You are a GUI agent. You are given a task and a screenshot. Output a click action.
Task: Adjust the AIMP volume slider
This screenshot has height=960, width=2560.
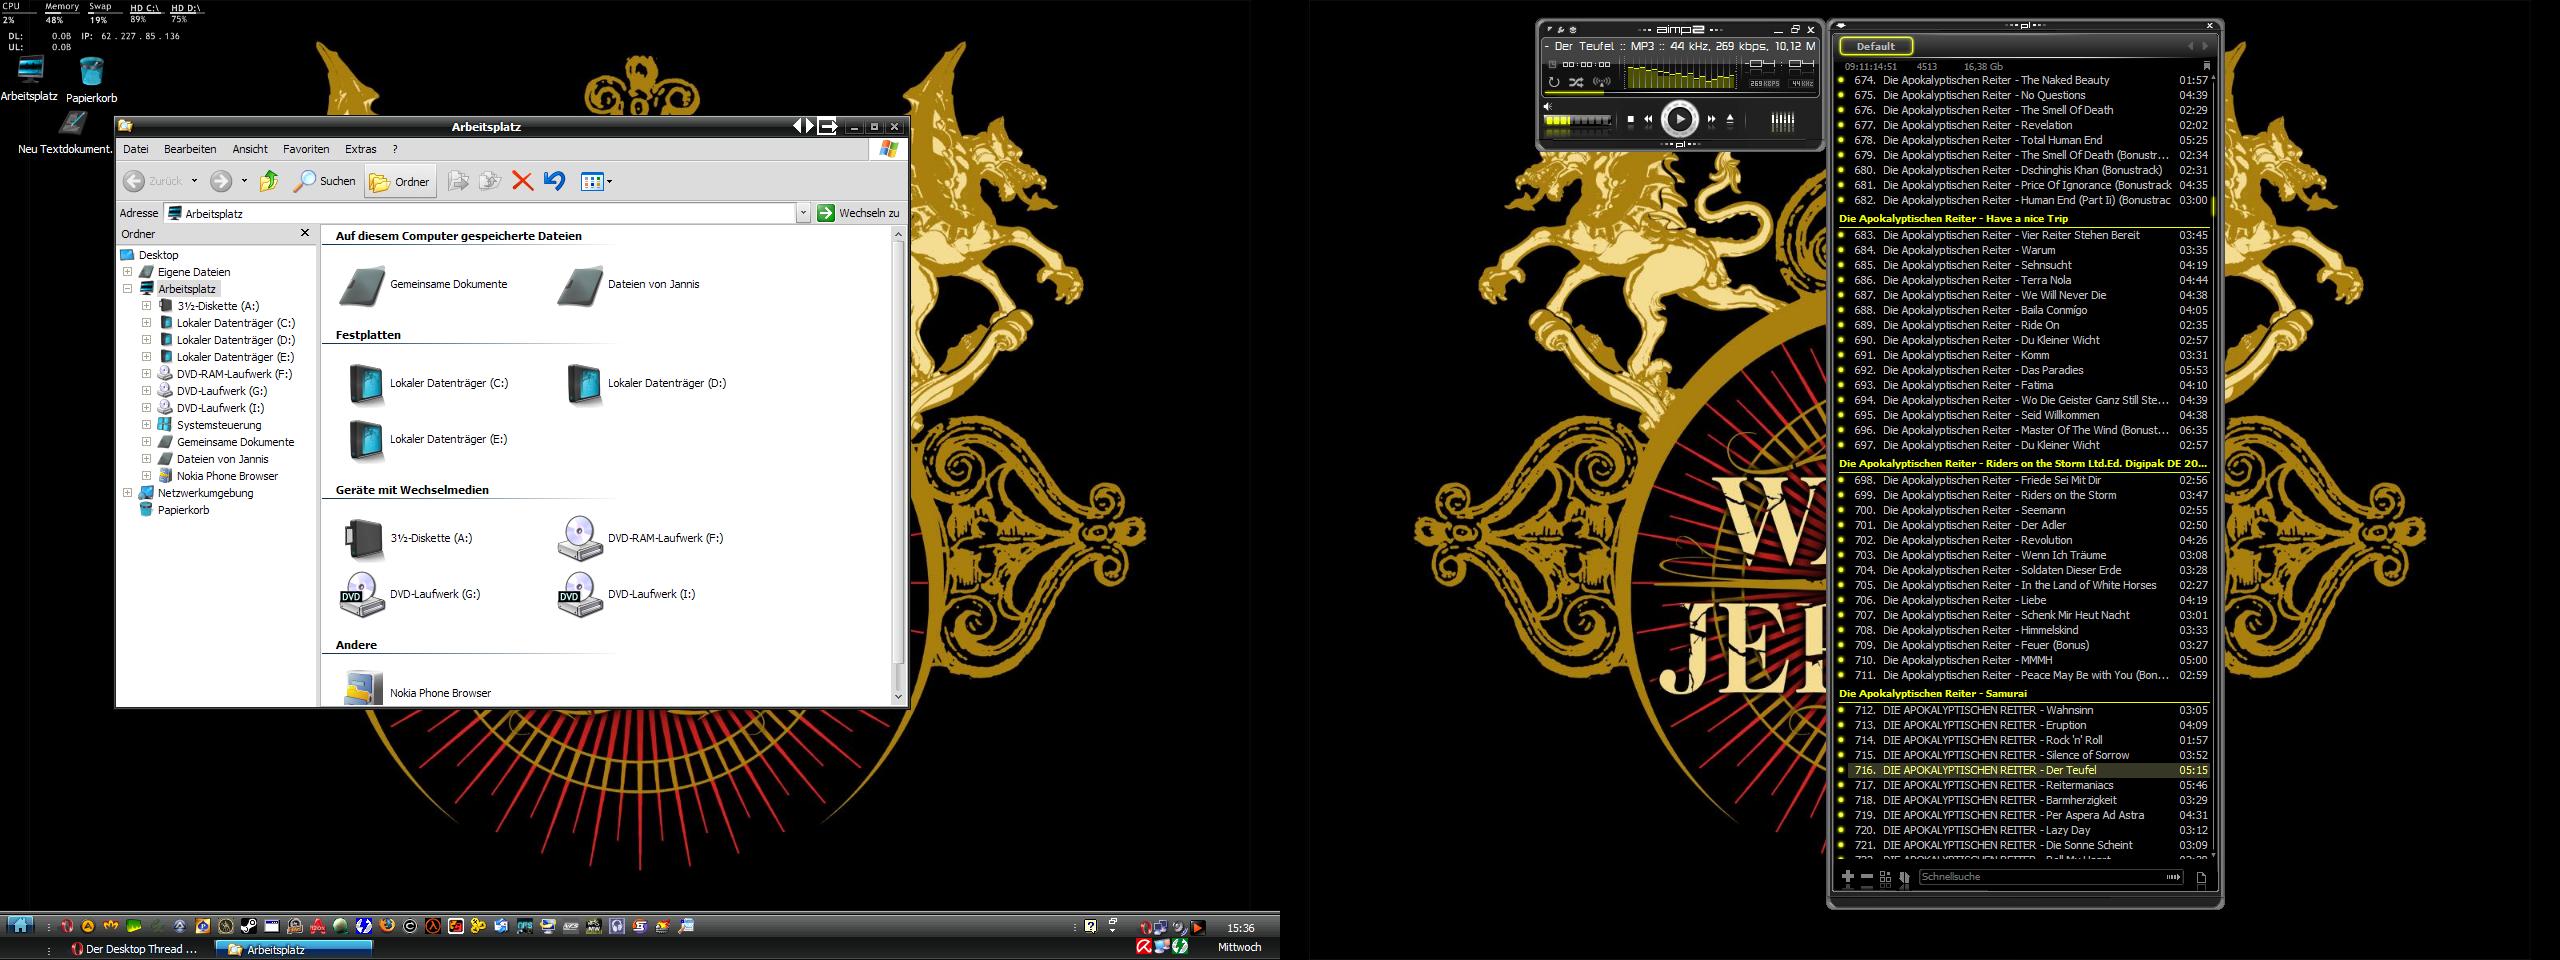click(1577, 120)
